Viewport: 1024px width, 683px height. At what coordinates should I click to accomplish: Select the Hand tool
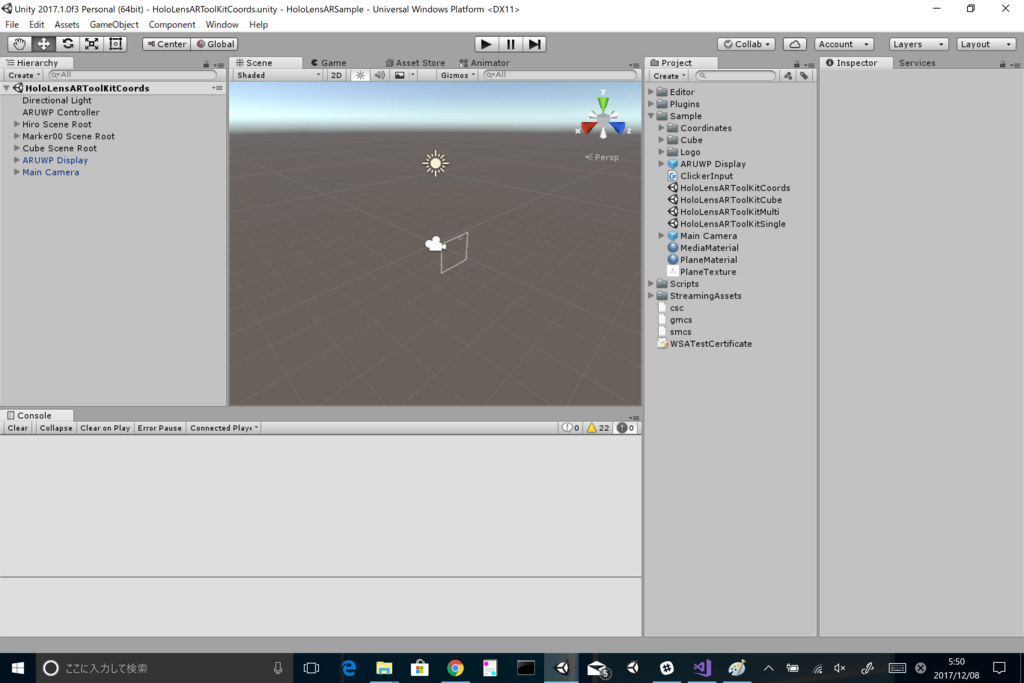[19, 44]
